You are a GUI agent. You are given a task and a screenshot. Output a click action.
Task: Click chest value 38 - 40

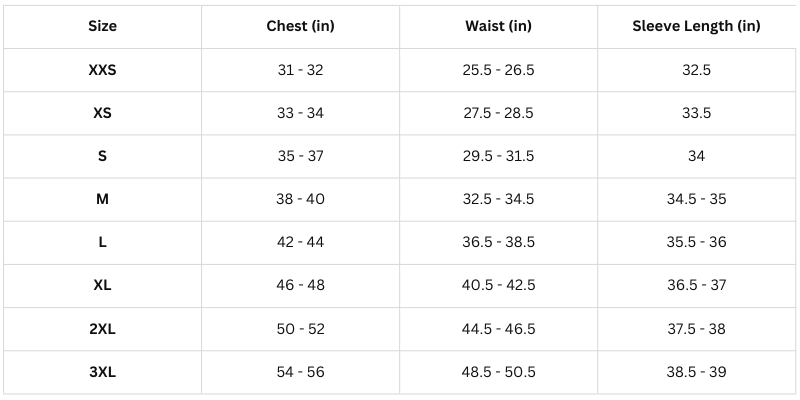[x=300, y=199]
